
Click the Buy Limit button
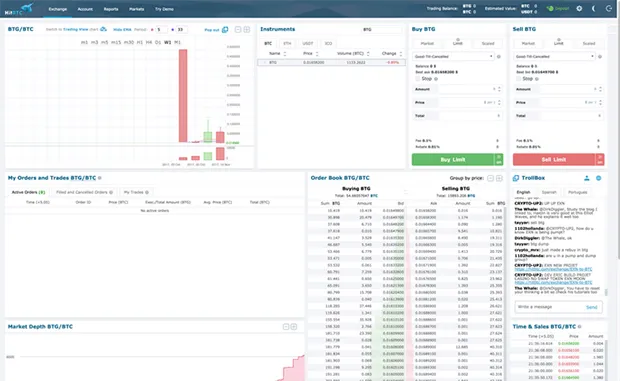point(453,160)
